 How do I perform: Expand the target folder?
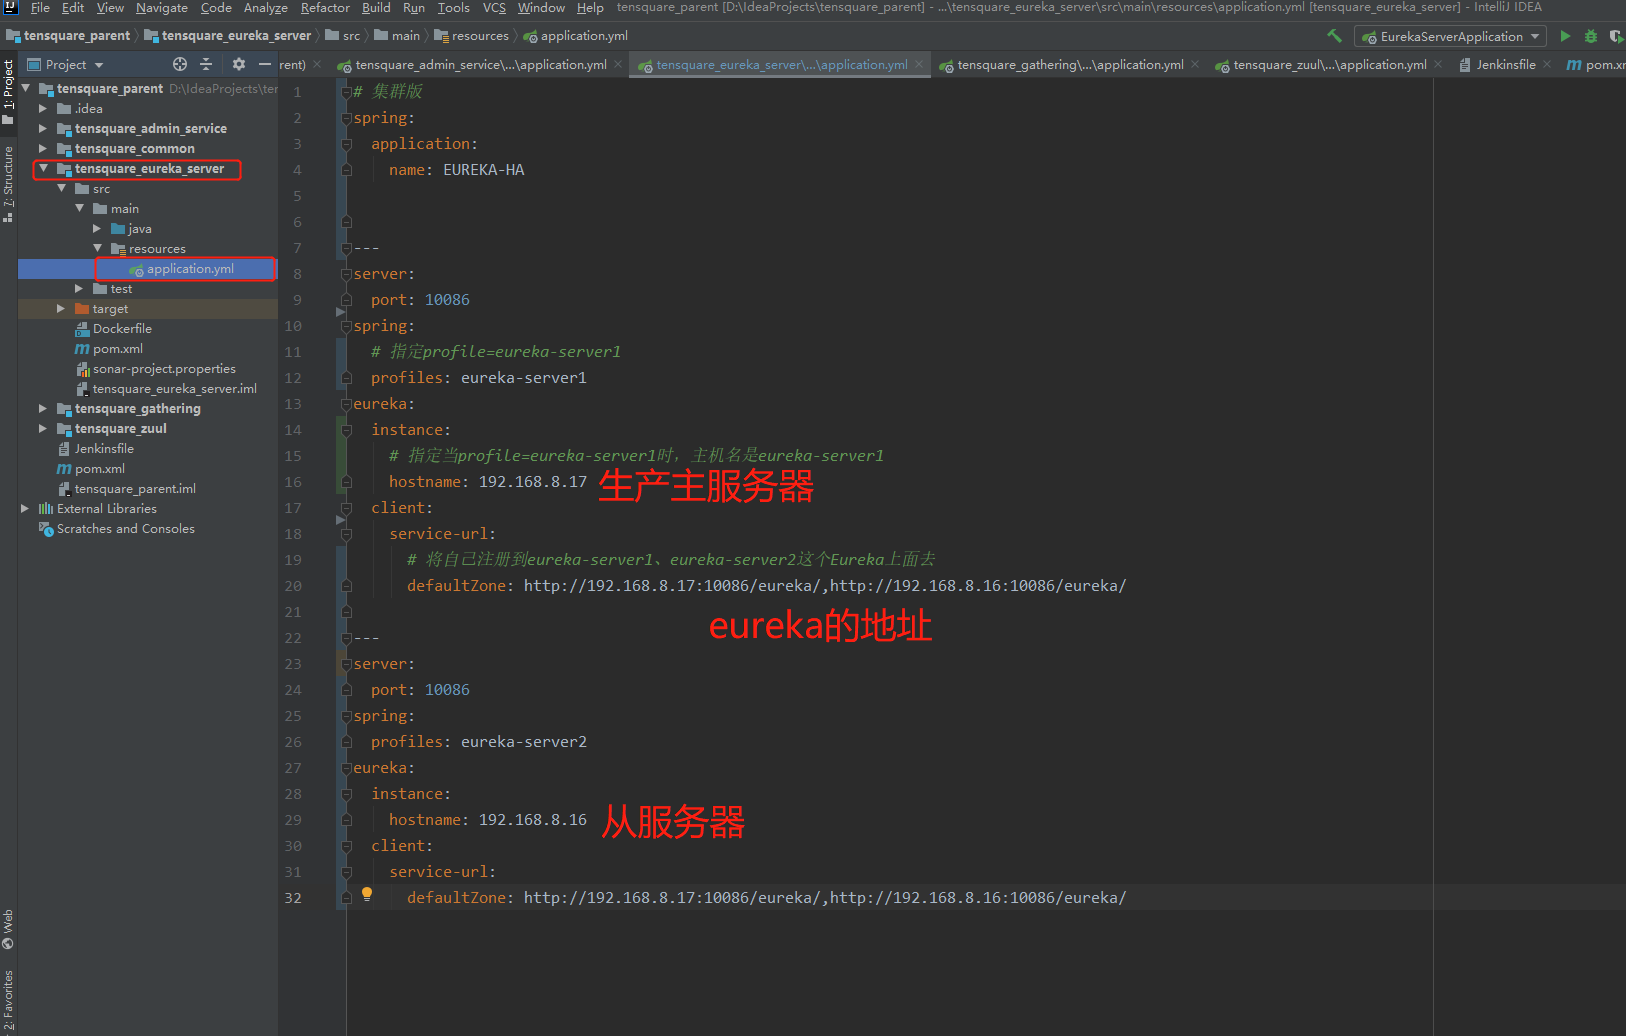61,309
